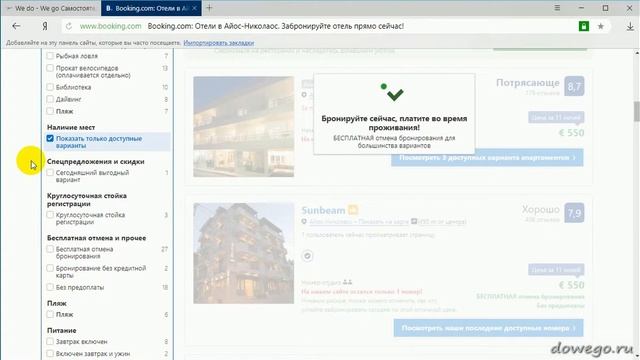Screen dimensions: 640x360
Task: Click Sunbeam thumbs-up preferred badge
Action: pyautogui.click(x=353, y=210)
